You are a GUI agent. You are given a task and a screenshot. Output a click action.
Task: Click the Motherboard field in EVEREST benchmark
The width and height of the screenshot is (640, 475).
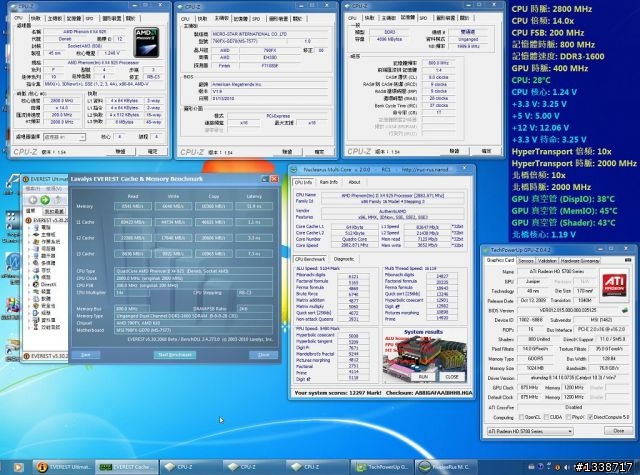pyautogui.click(x=193, y=330)
